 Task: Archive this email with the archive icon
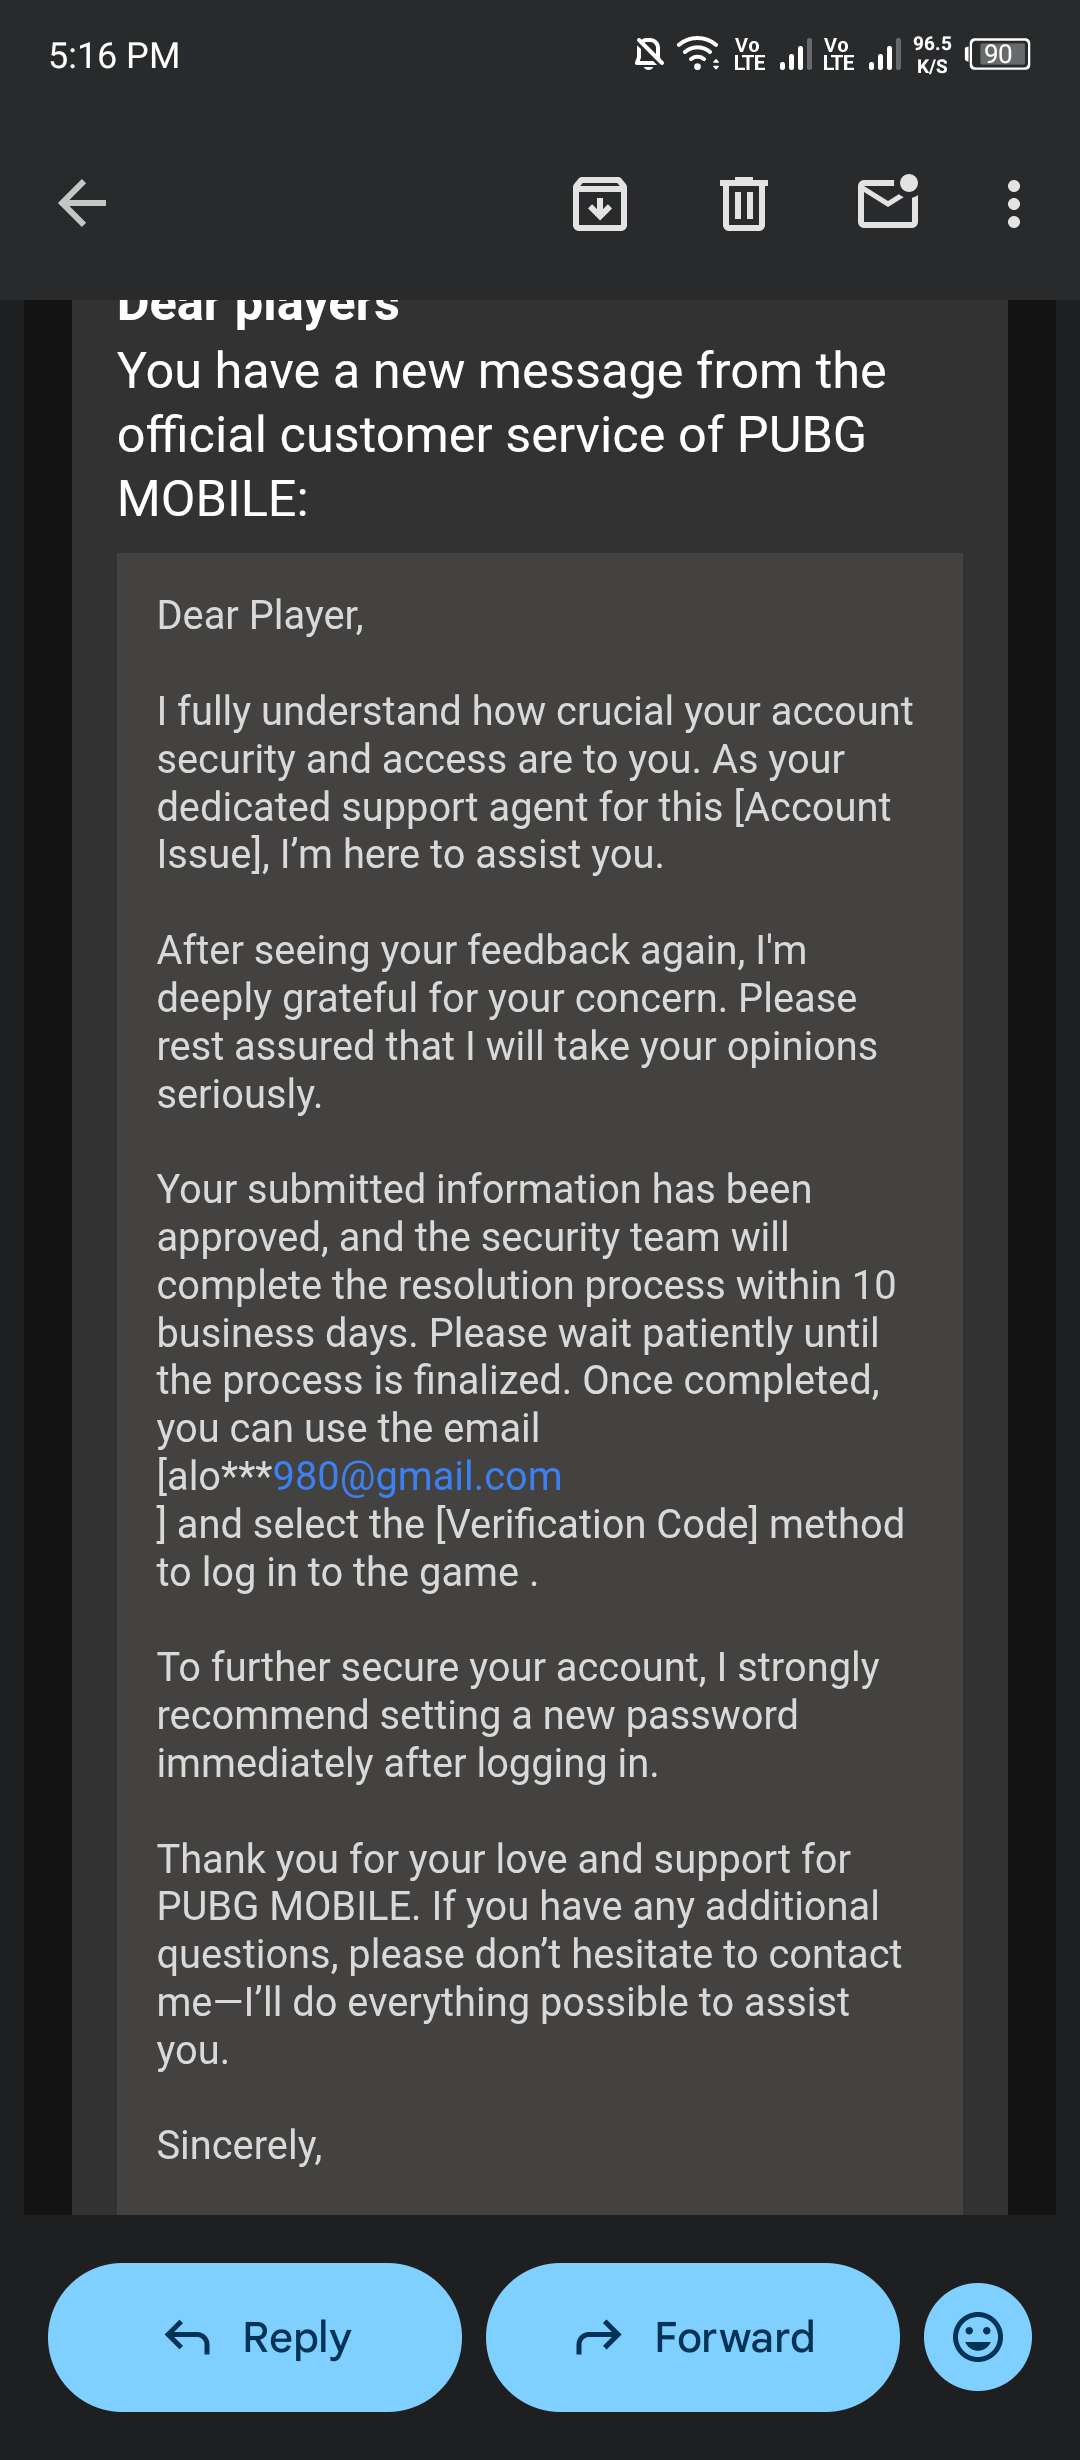pos(600,204)
